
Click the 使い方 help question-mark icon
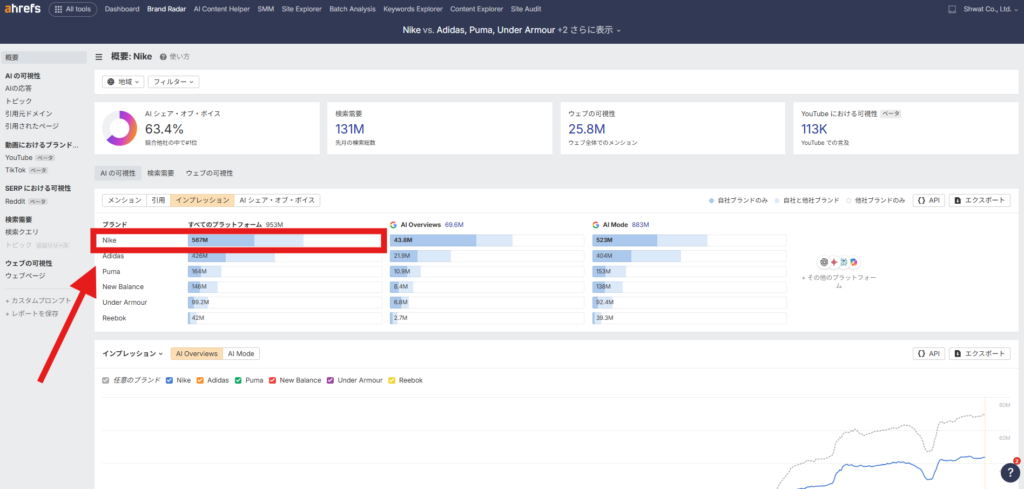click(163, 57)
